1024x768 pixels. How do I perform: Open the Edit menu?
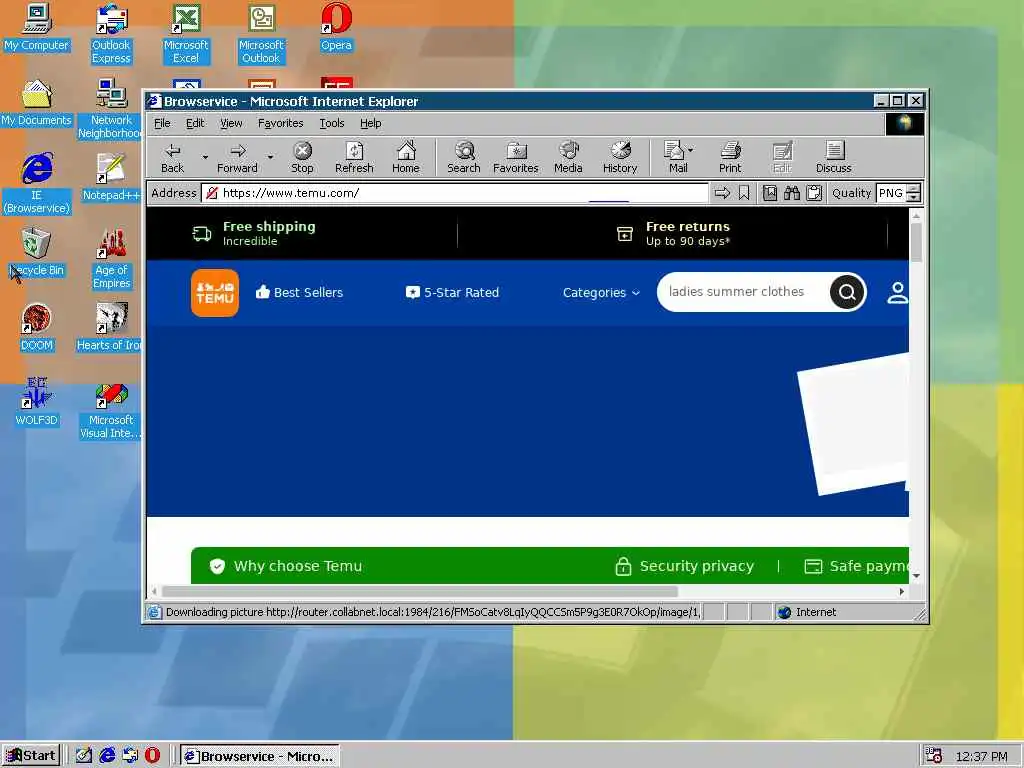click(195, 123)
